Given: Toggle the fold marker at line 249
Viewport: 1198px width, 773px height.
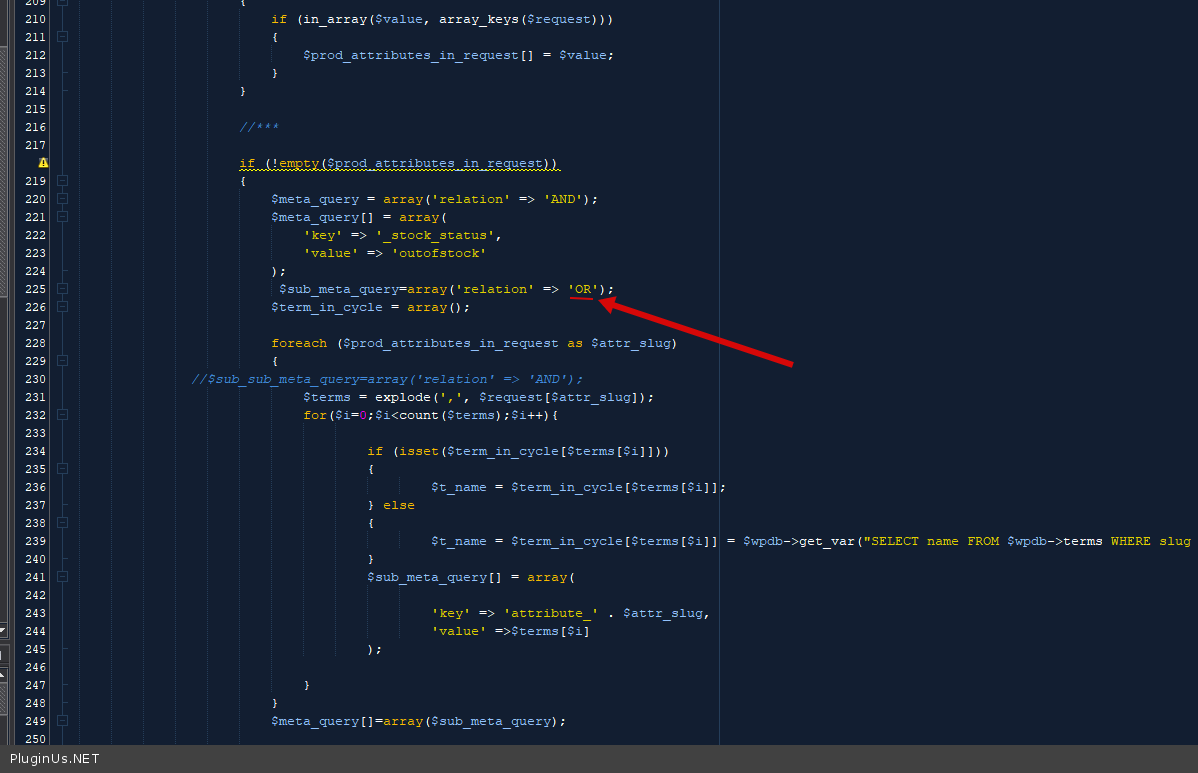Looking at the screenshot, I should pos(63,721).
